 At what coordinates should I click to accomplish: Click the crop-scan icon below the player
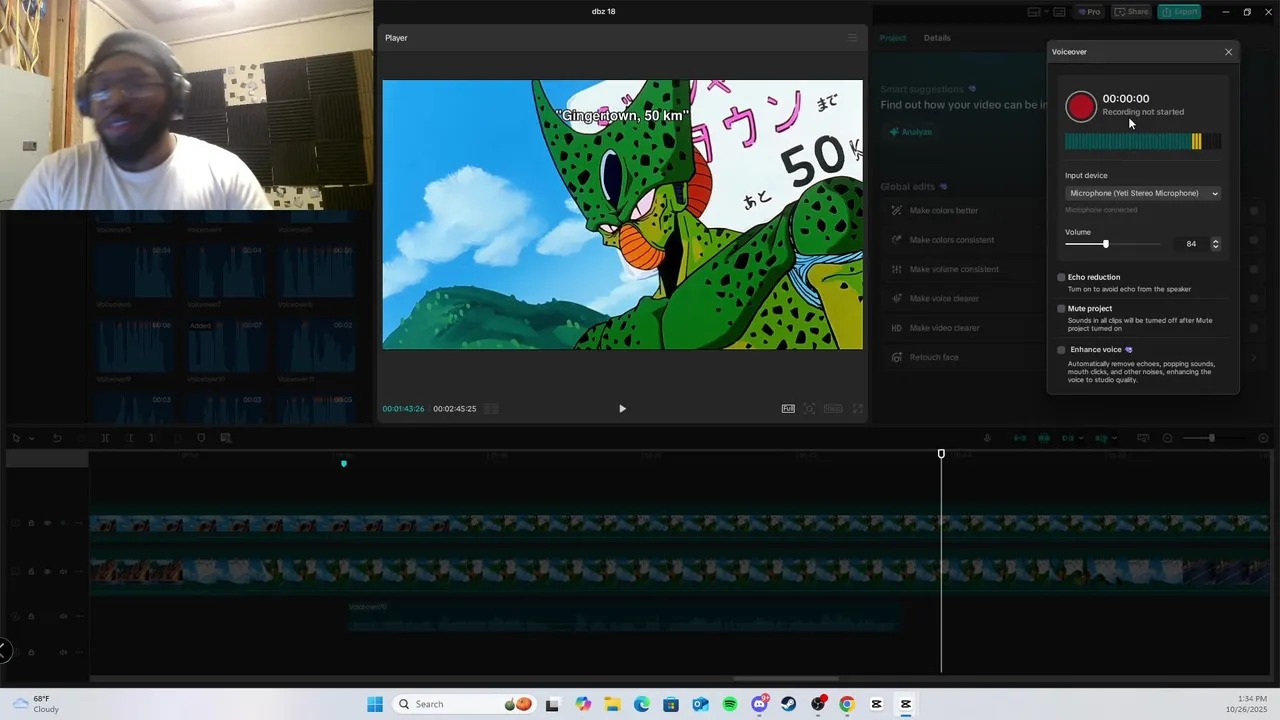point(809,408)
